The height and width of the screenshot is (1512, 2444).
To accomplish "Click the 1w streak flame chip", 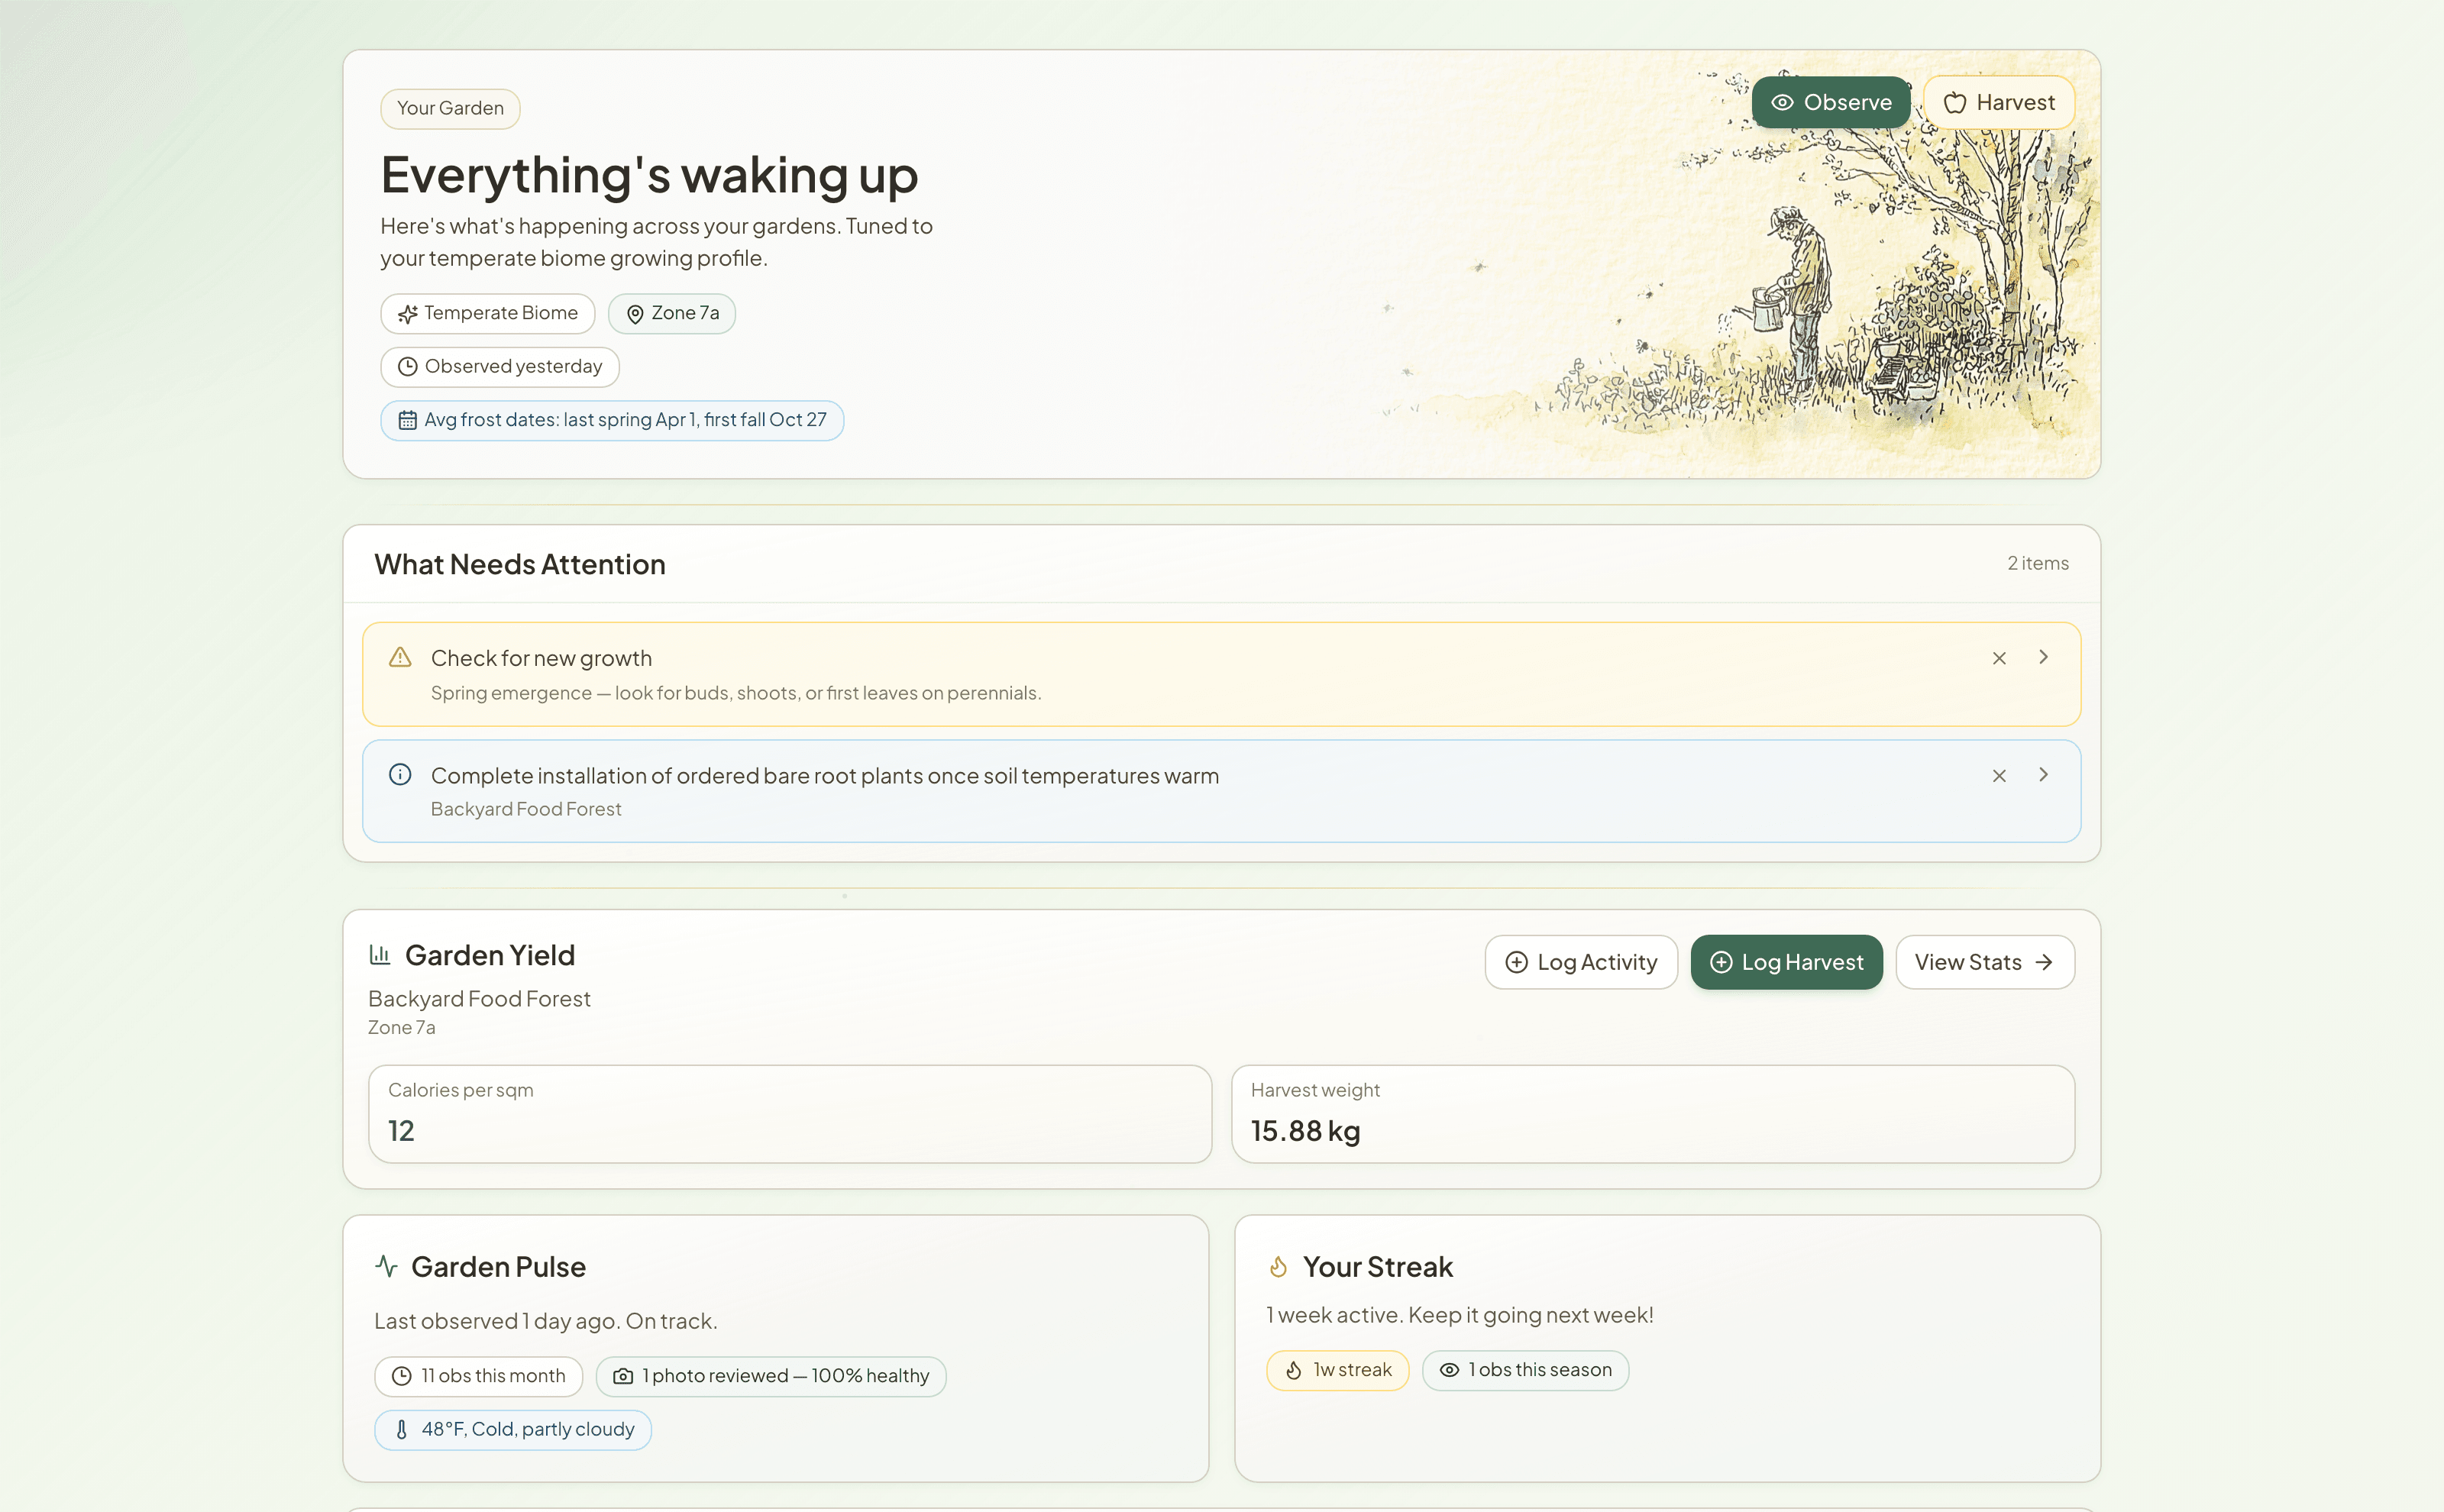I will tap(1337, 1370).
